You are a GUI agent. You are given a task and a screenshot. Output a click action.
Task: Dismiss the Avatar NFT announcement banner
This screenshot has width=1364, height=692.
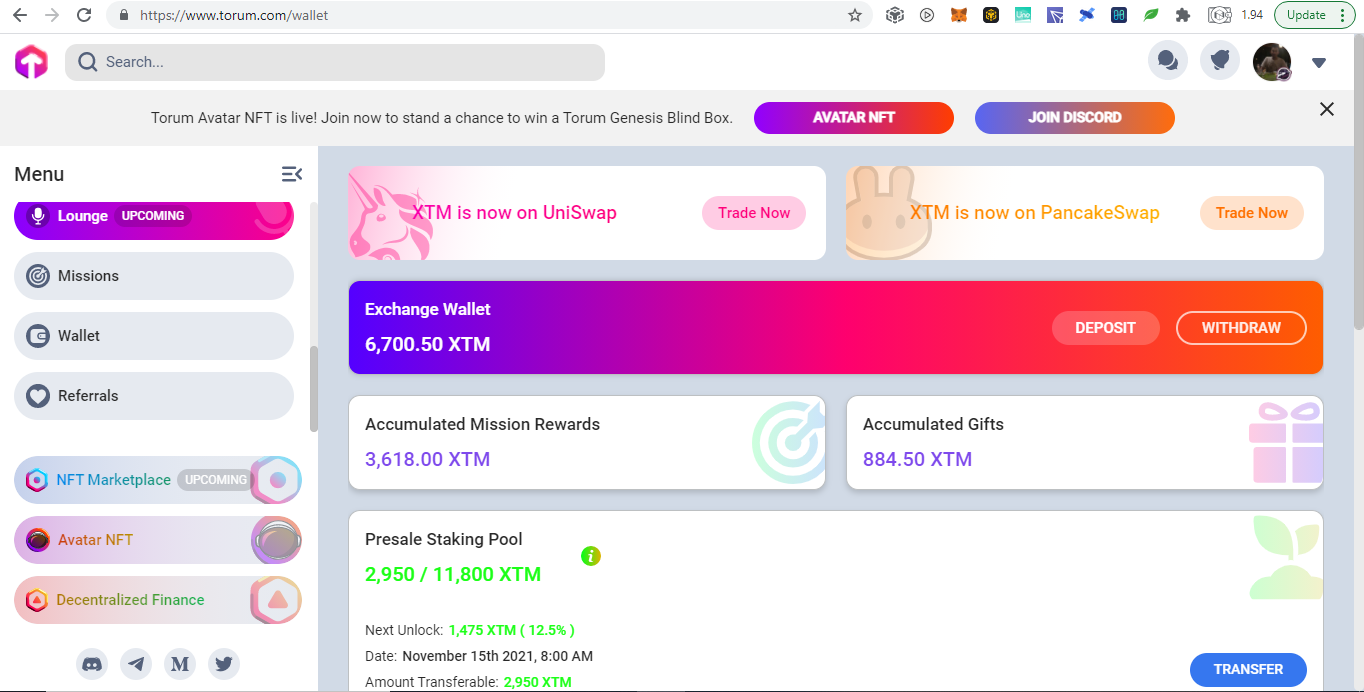(x=1327, y=109)
